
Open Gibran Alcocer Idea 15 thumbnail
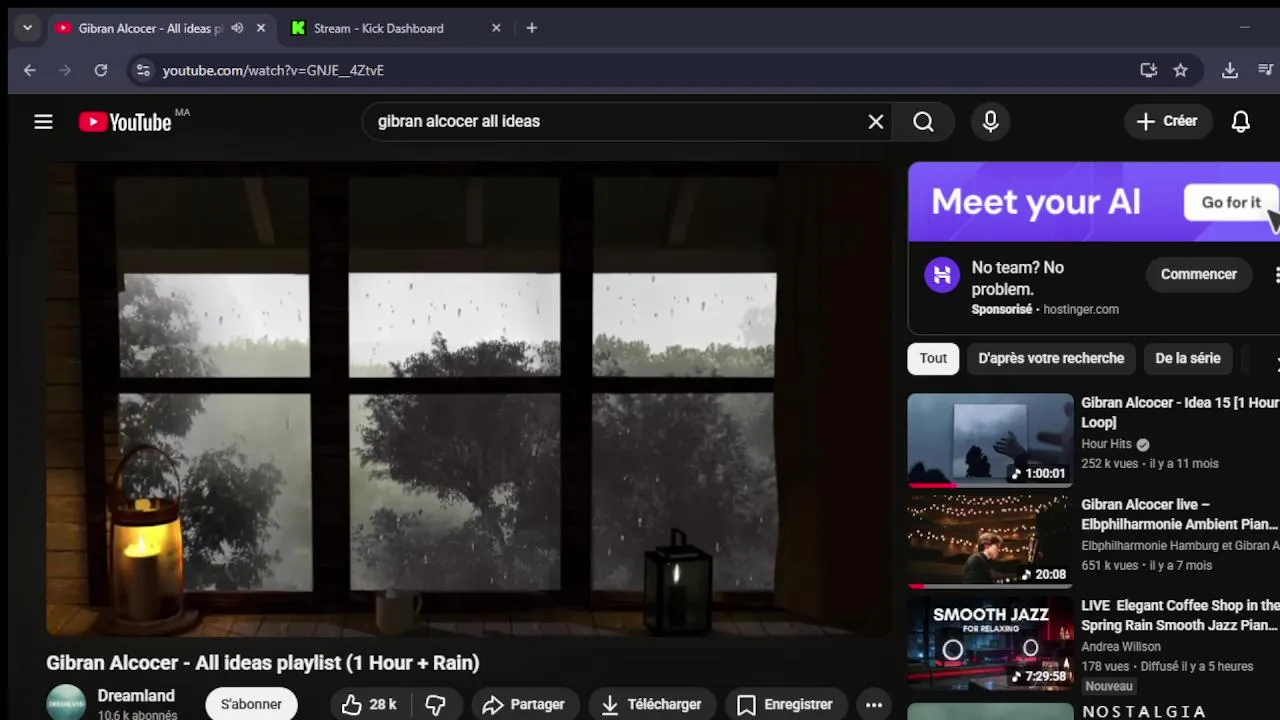(x=990, y=440)
